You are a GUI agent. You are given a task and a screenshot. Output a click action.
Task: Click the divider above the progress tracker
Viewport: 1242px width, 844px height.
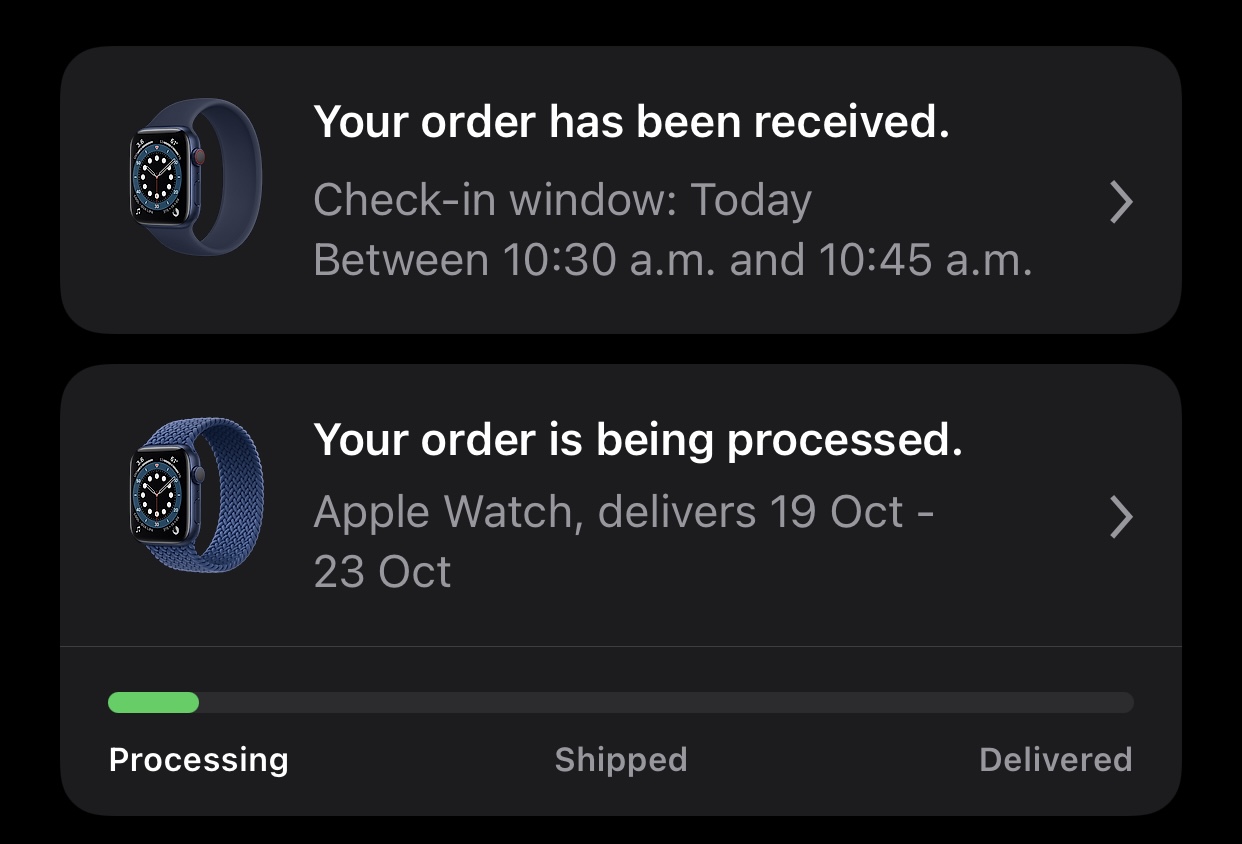pyautogui.click(x=621, y=646)
